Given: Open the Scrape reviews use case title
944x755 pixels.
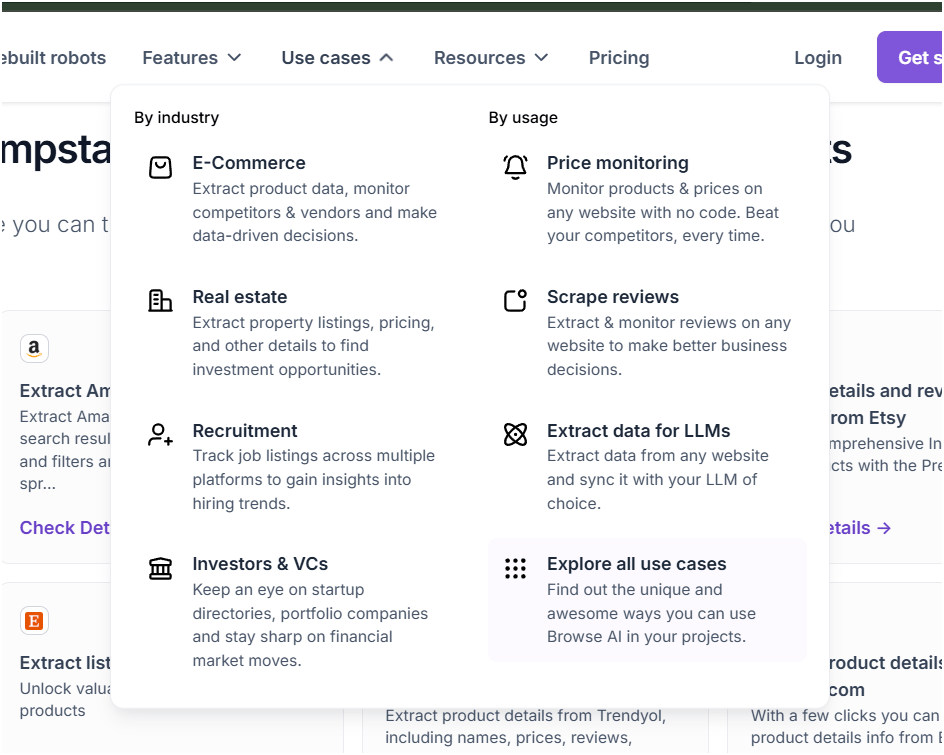Looking at the screenshot, I should coord(612,297).
